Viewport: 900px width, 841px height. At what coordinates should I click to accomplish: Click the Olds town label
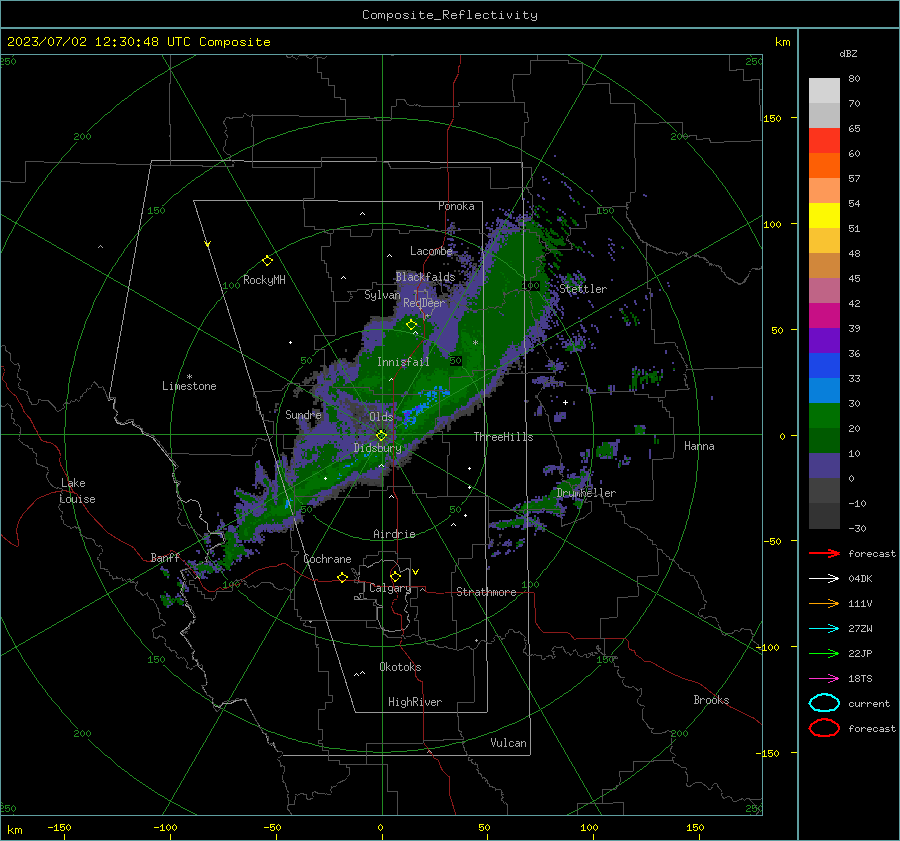click(381, 417)
